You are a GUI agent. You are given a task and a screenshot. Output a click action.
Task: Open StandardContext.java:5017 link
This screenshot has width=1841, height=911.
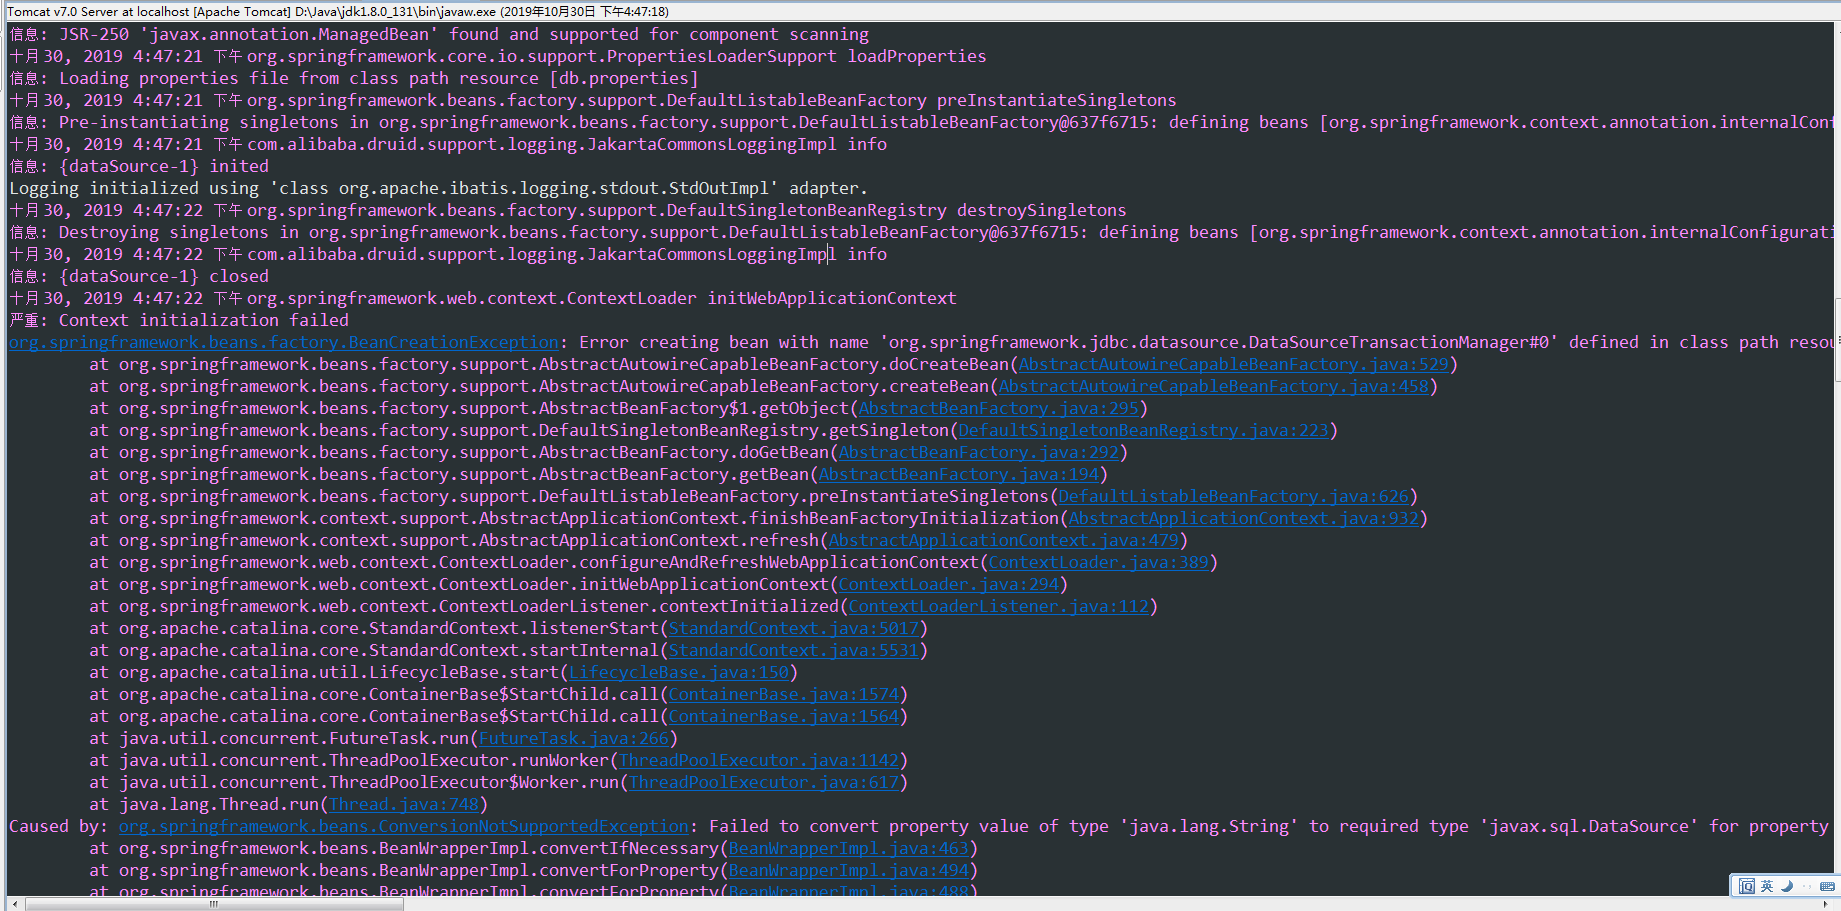793,628
